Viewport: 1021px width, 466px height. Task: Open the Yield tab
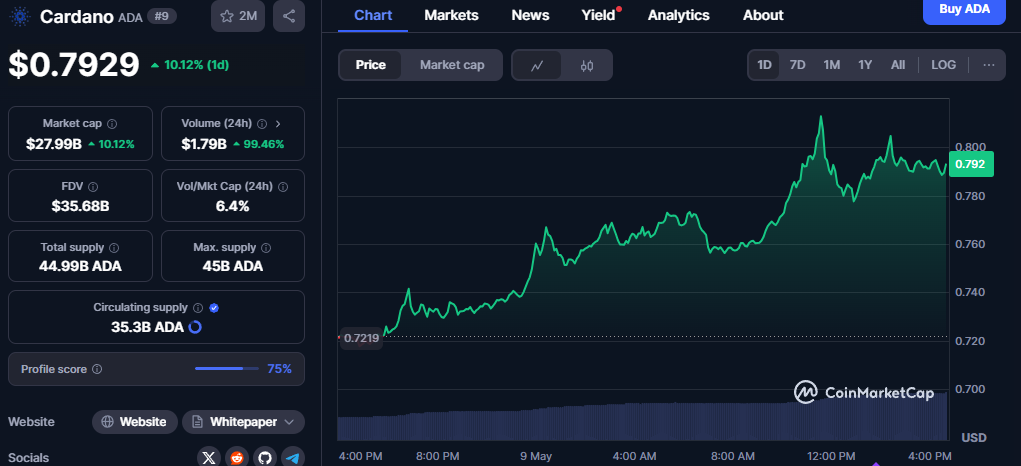[x=598, y=15]
